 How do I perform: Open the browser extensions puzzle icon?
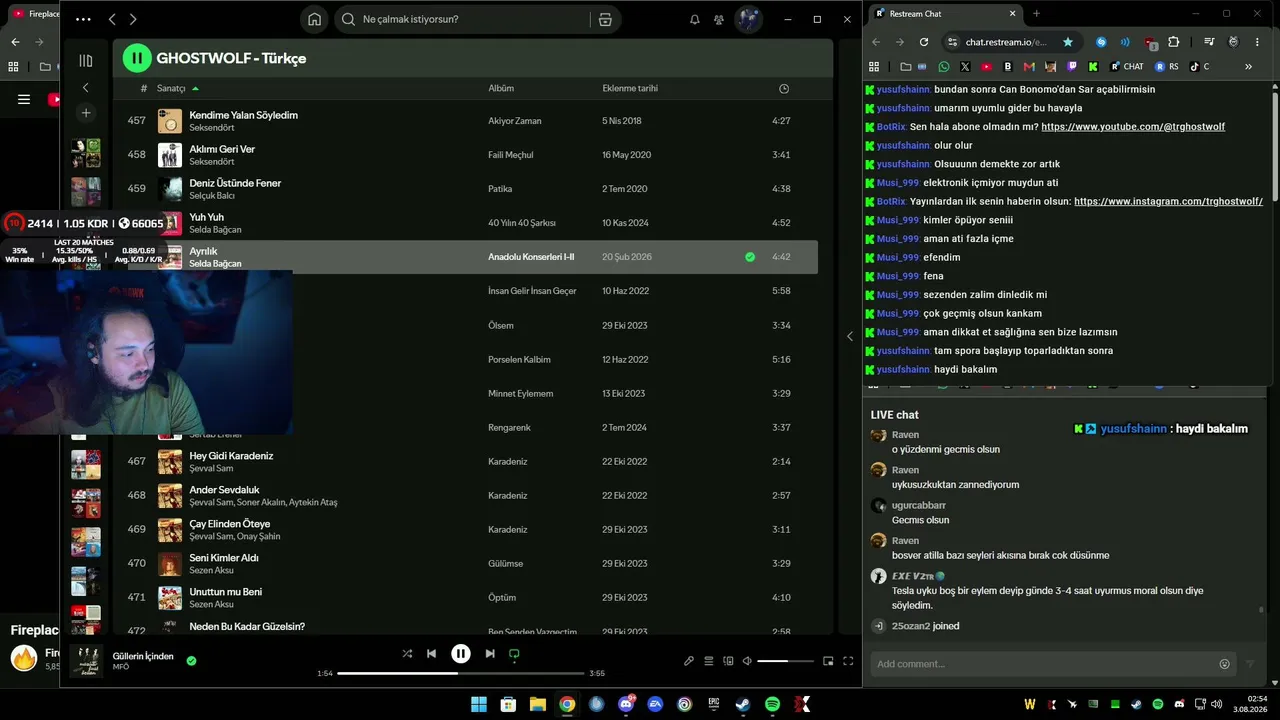pyautogui.click(x=1174, y=42)
